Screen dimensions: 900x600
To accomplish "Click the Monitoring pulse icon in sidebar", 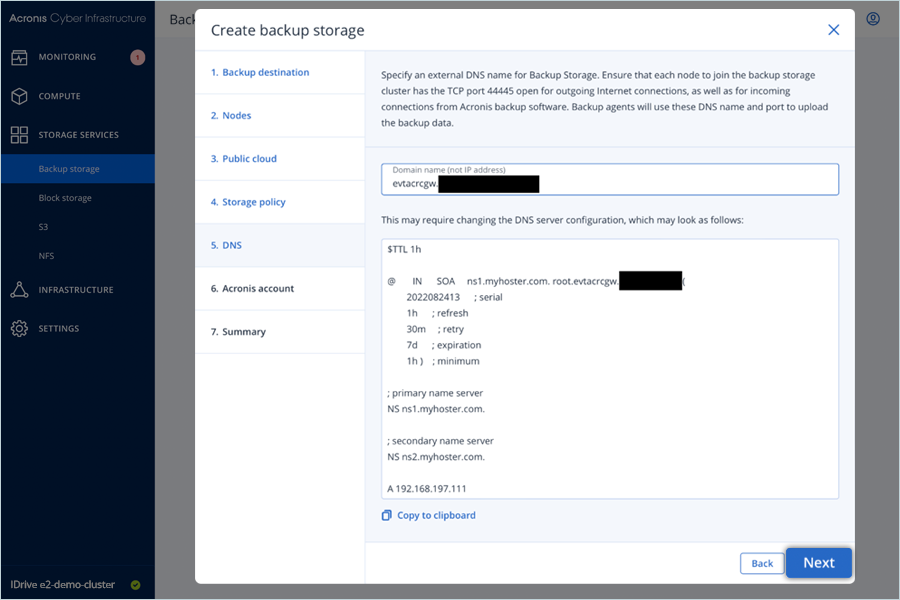I will tap(19, 57).
